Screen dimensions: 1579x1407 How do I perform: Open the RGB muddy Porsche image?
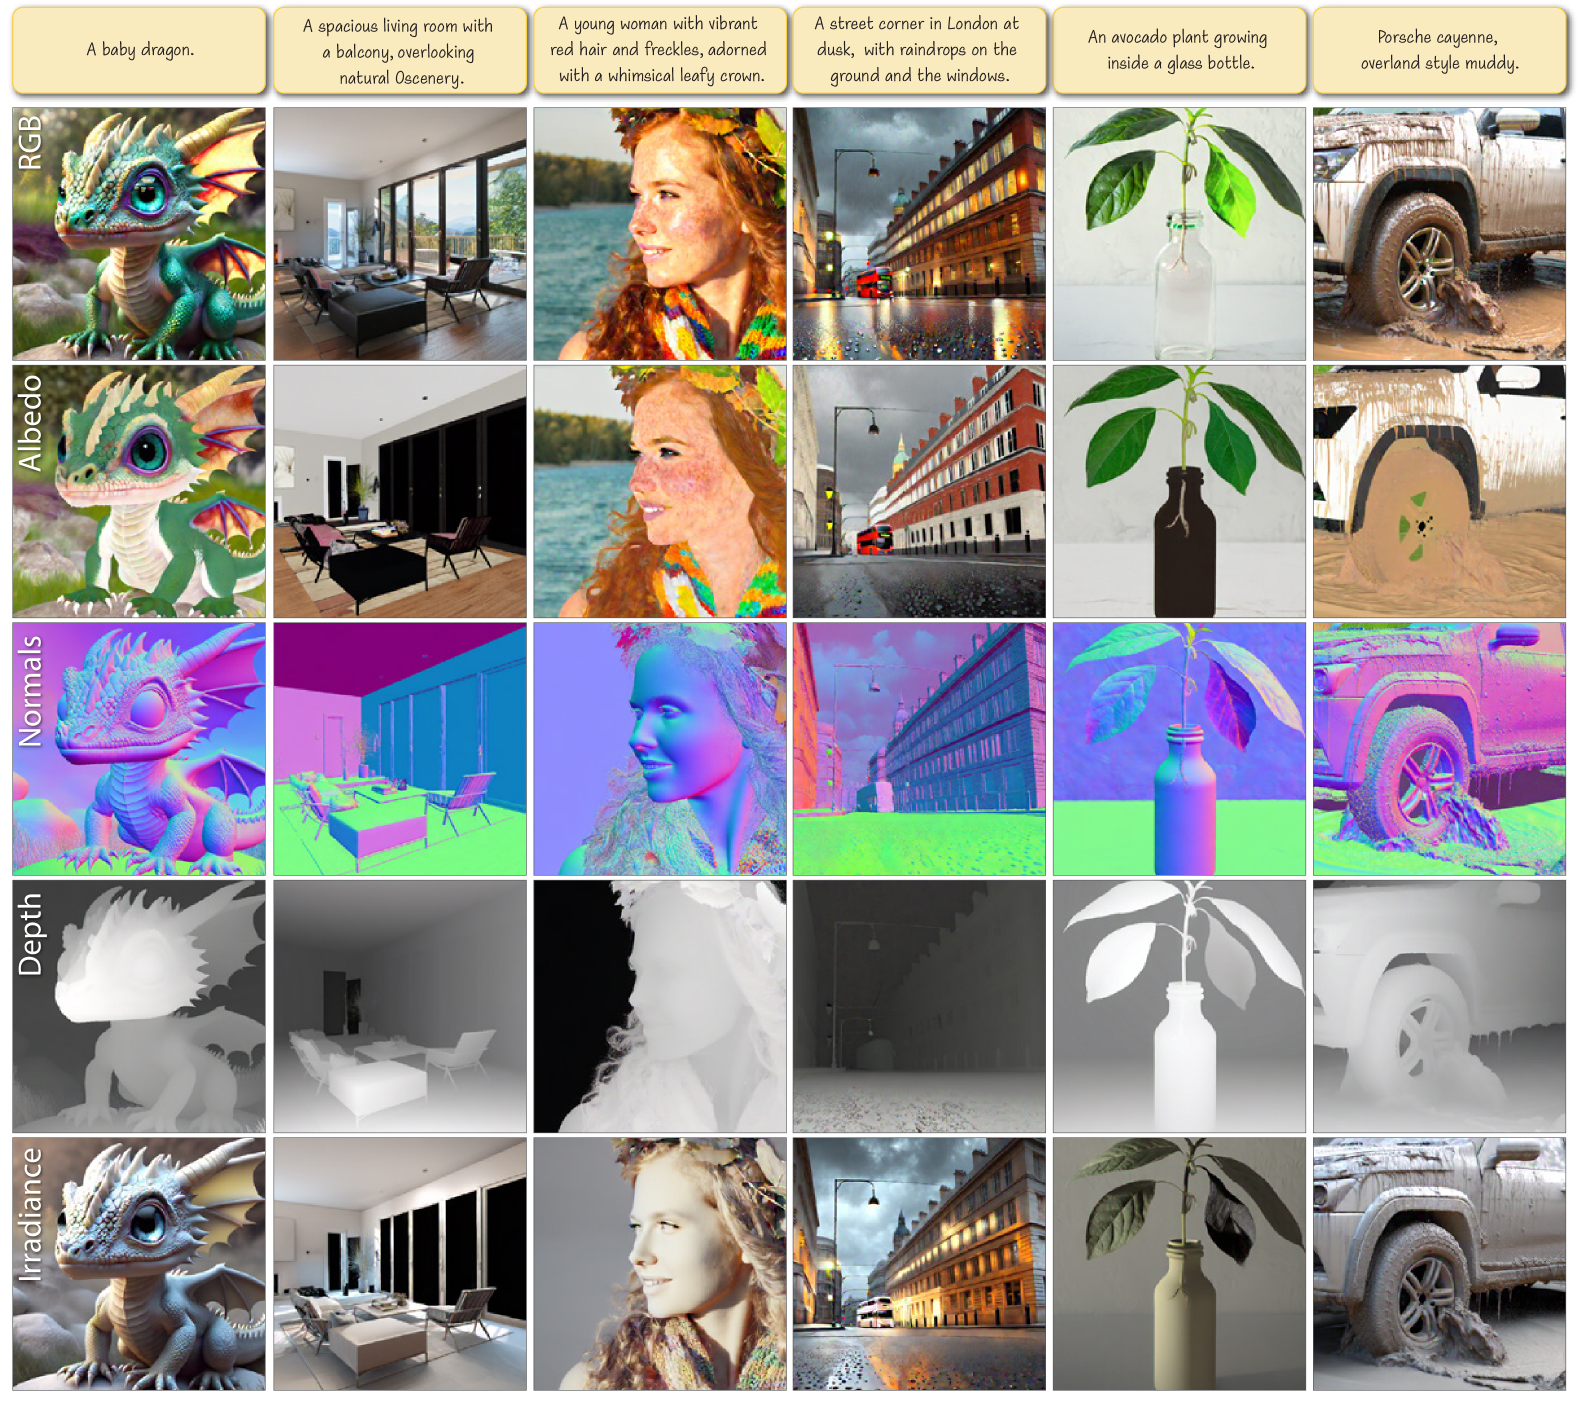tap(1439, 234)
